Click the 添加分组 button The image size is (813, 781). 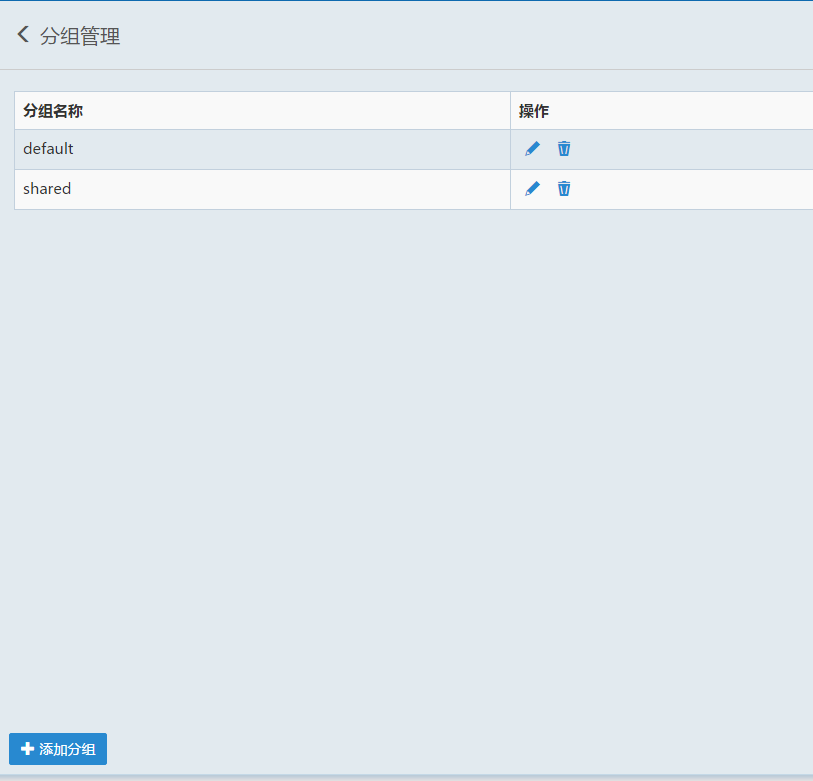58,749
